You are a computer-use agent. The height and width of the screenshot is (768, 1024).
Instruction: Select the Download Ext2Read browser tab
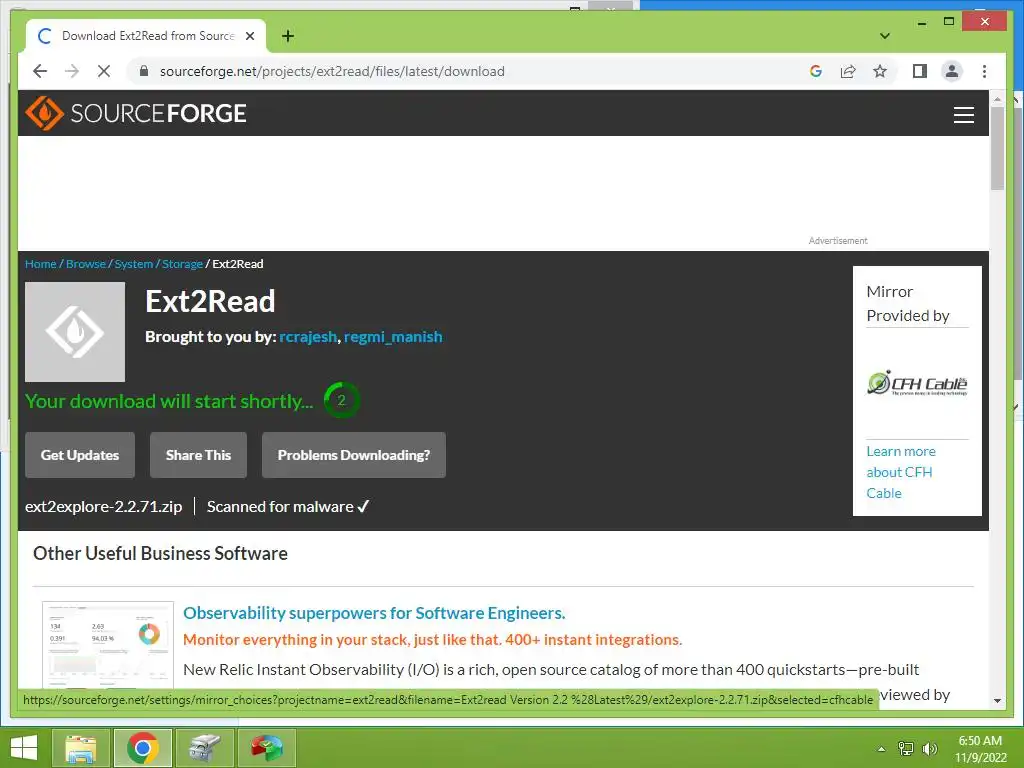tap(146, 36)
